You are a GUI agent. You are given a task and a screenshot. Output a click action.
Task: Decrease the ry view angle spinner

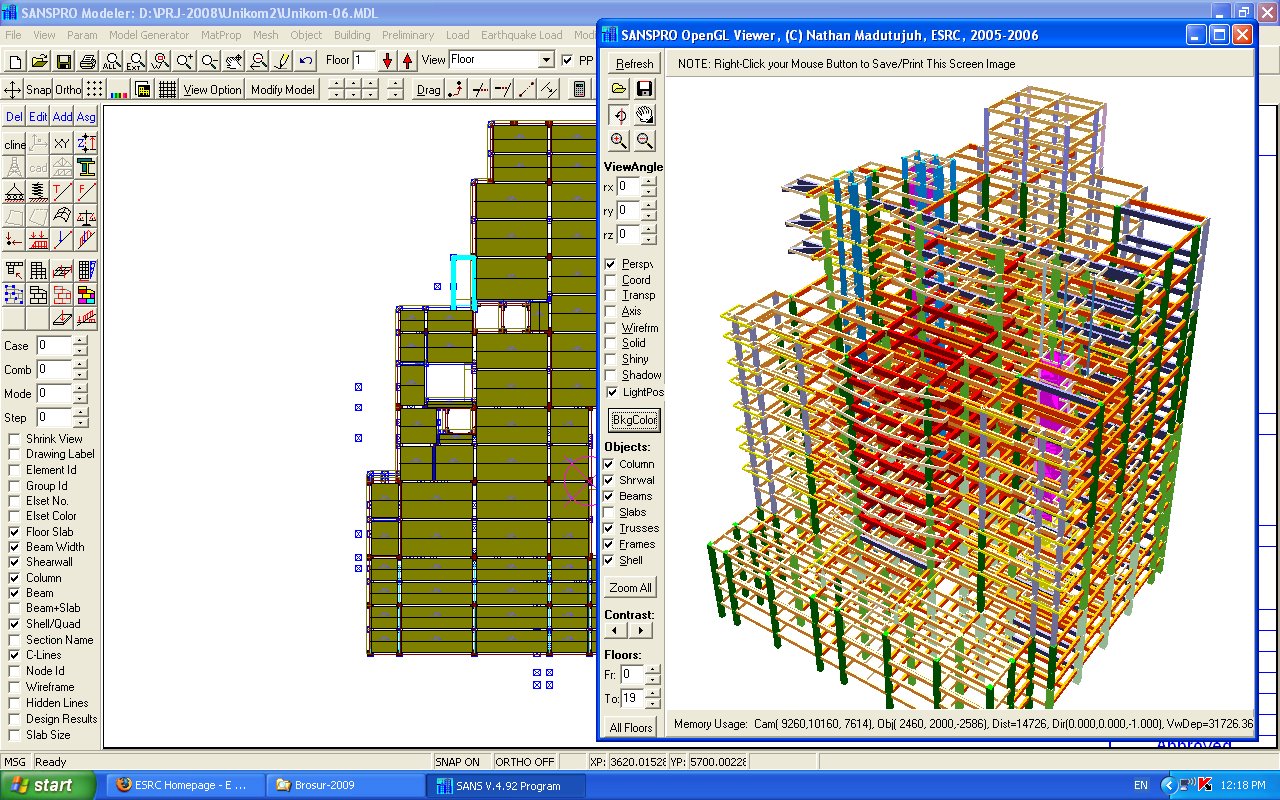(649, 216)
